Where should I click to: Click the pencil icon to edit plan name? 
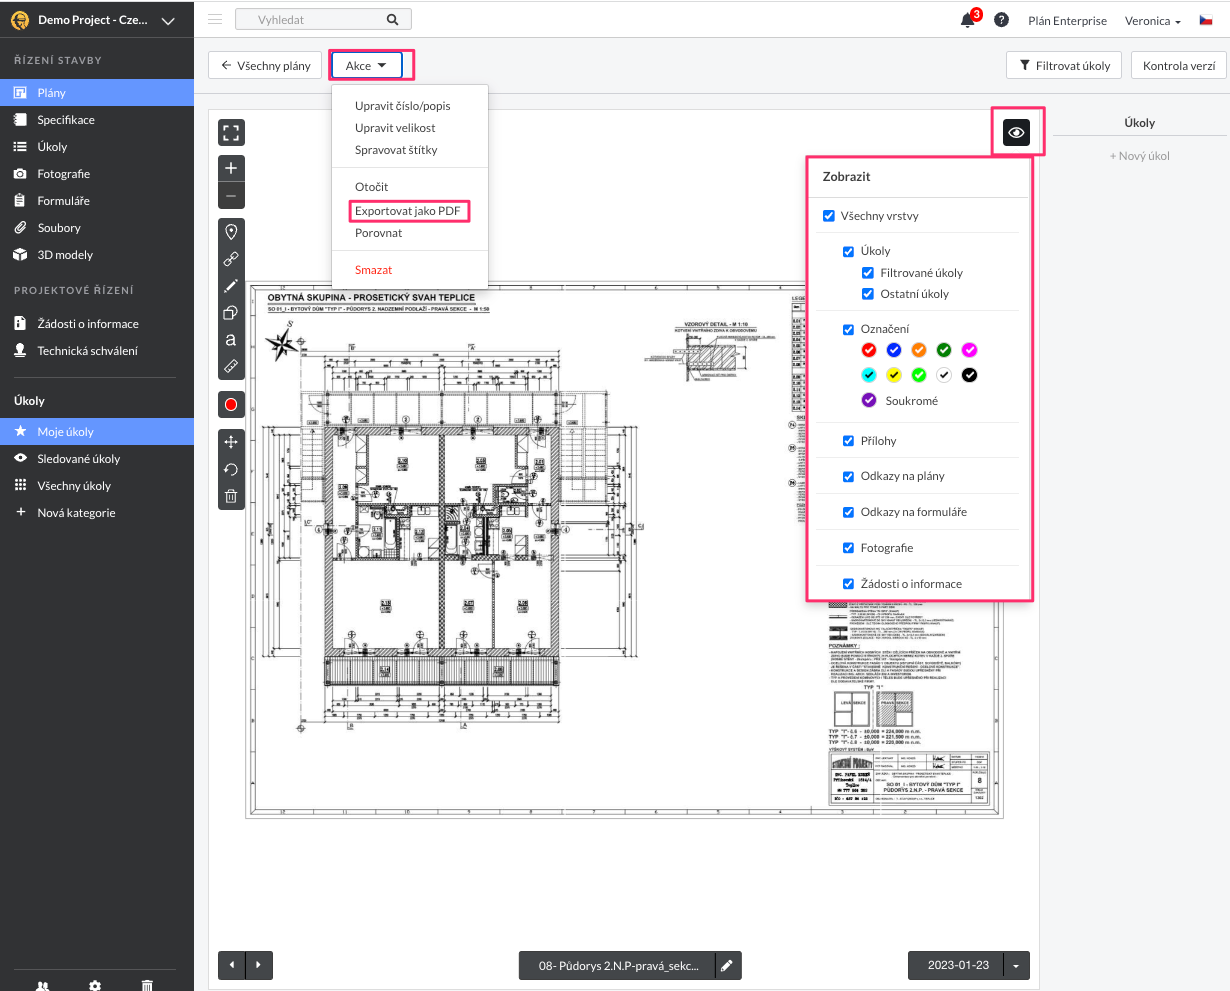[x=728, y=965]
